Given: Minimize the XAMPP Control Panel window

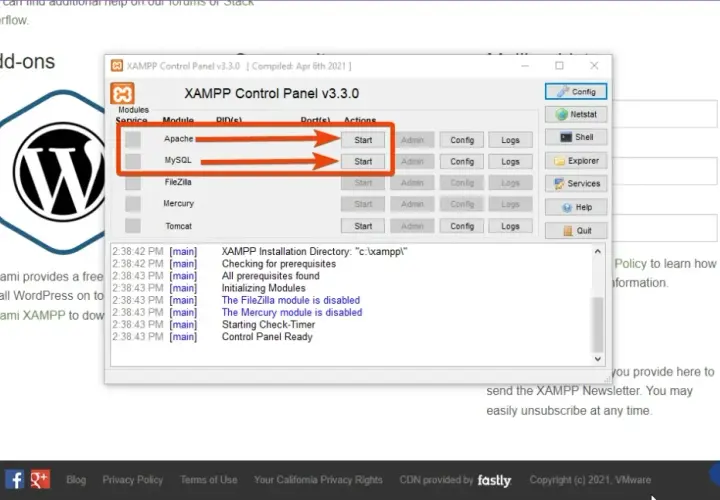Looking at the screenshot, I should pos(525,66).
